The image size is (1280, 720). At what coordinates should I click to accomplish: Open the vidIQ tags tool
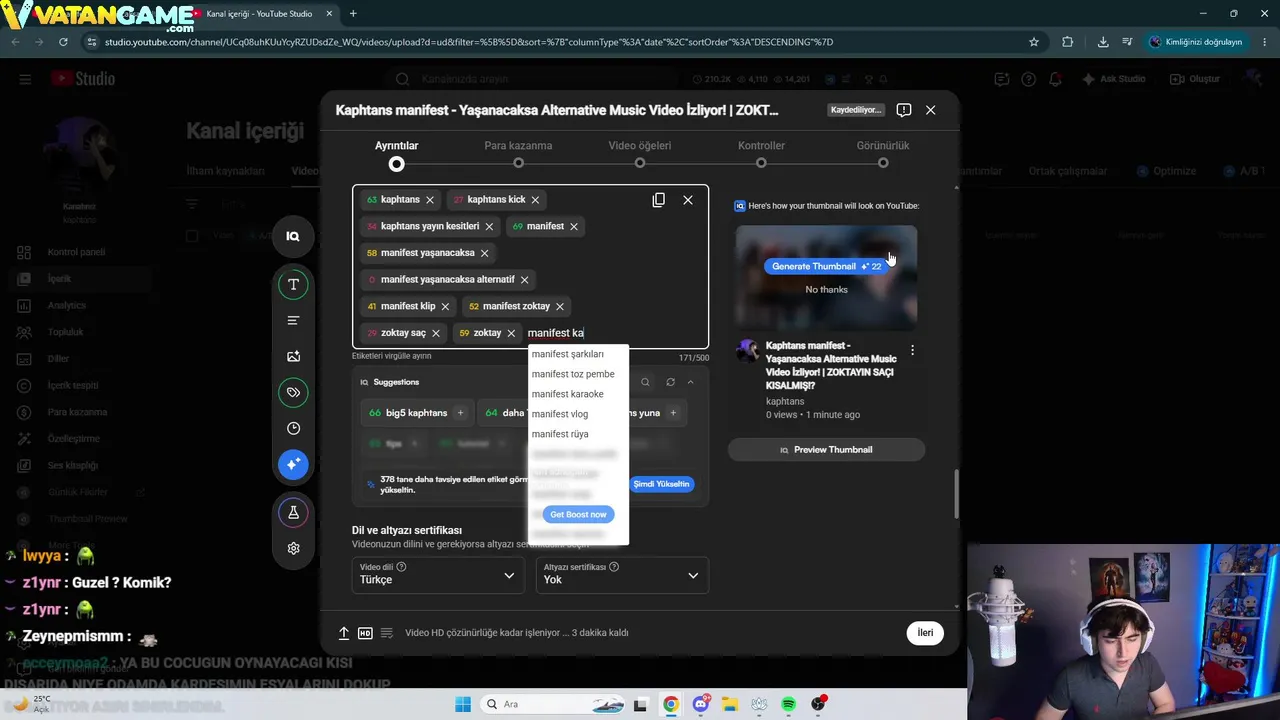(293, 392)
